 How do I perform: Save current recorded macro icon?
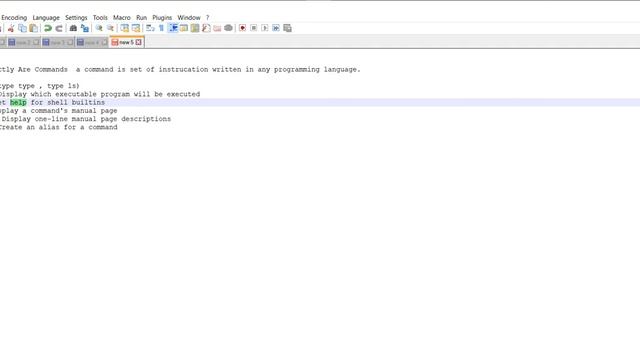[x=287, y=28]
